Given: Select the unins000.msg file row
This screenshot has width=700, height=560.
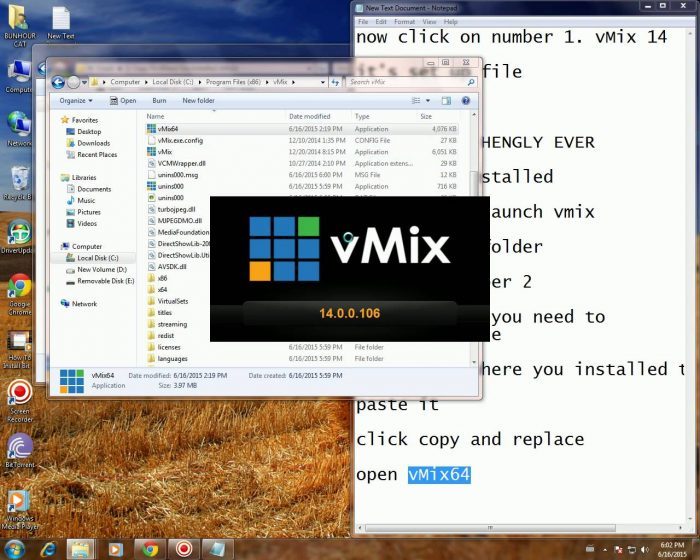Looking at the screenshot, I should pos(302,175).
